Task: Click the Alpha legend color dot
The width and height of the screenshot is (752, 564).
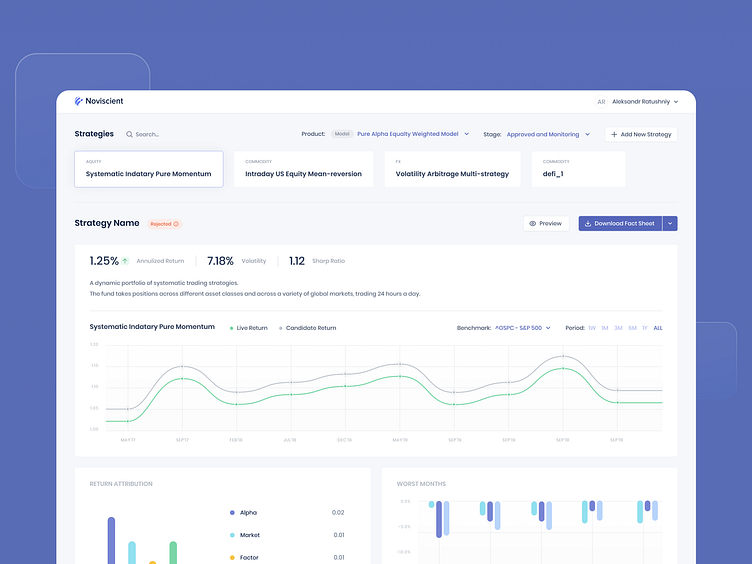Action: click(232, 513)
